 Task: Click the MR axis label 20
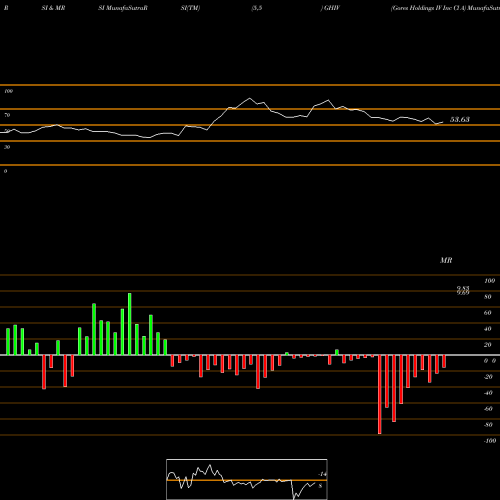coord(488,345)
